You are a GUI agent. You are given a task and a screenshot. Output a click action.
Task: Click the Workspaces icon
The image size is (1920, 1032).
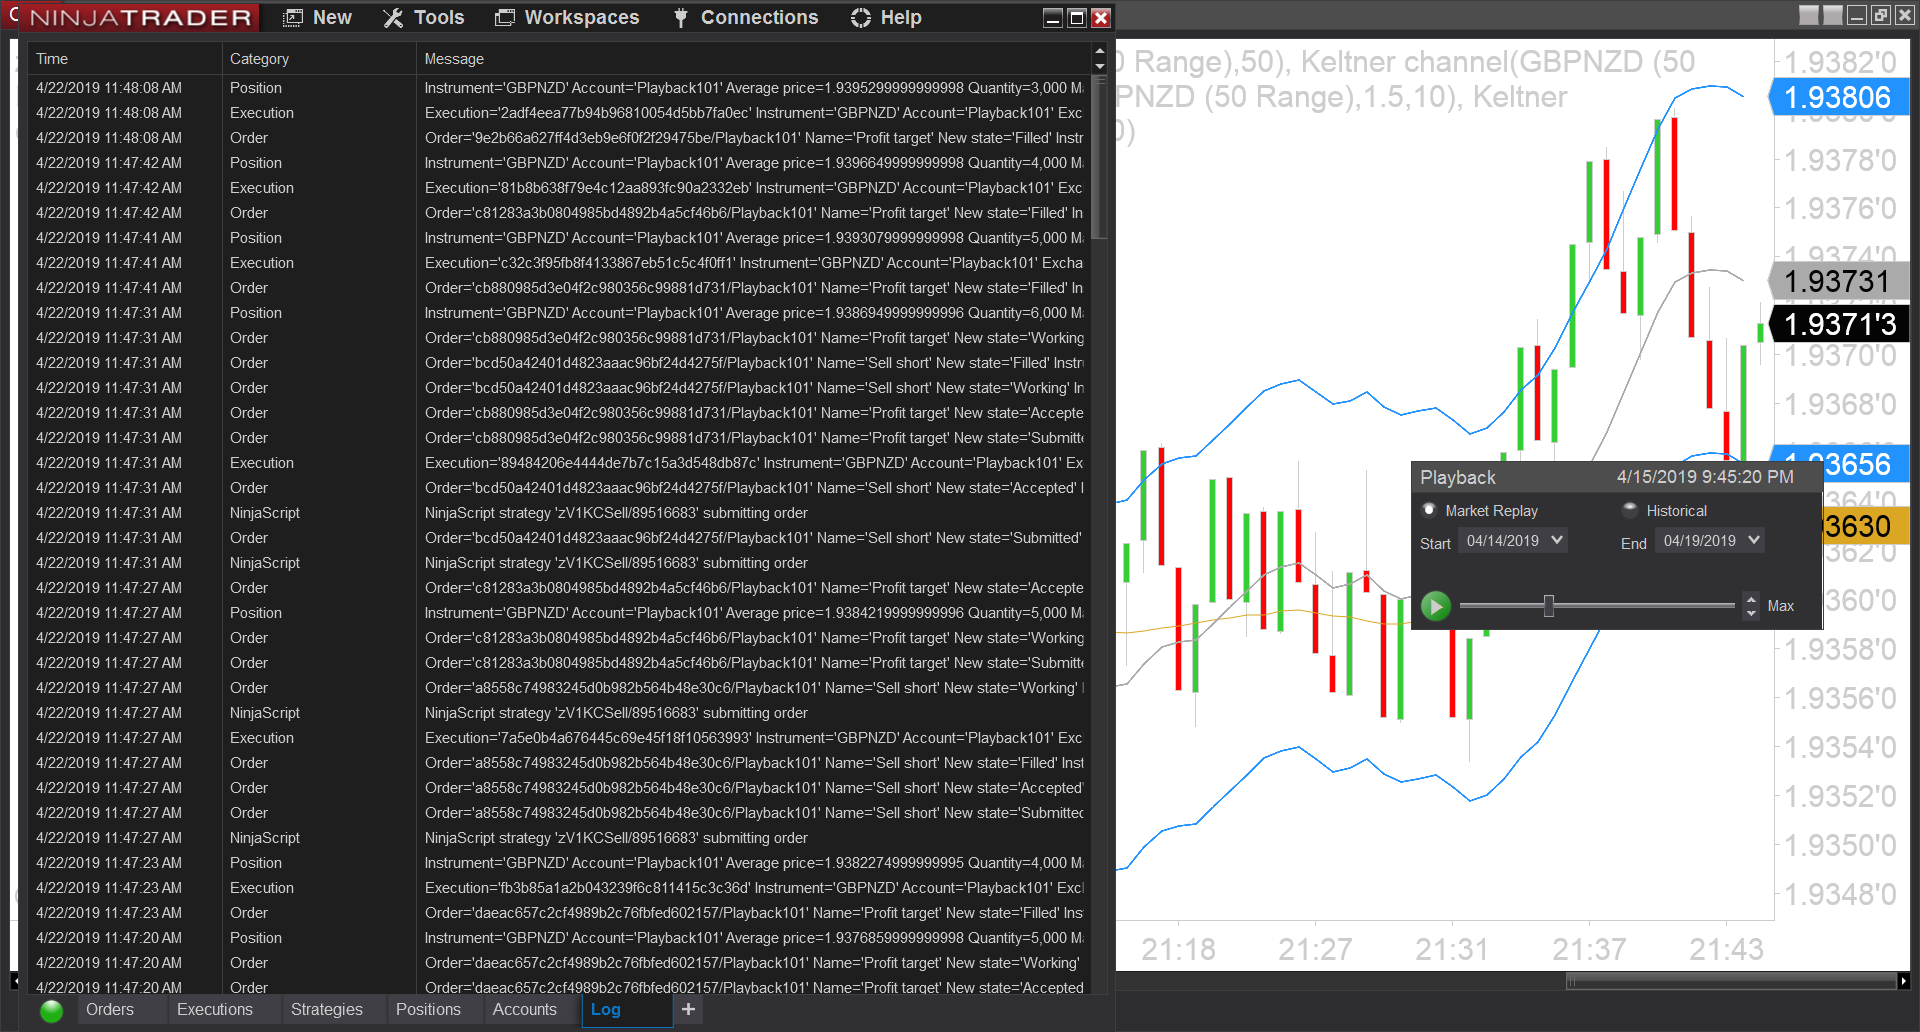pos(505,18)
